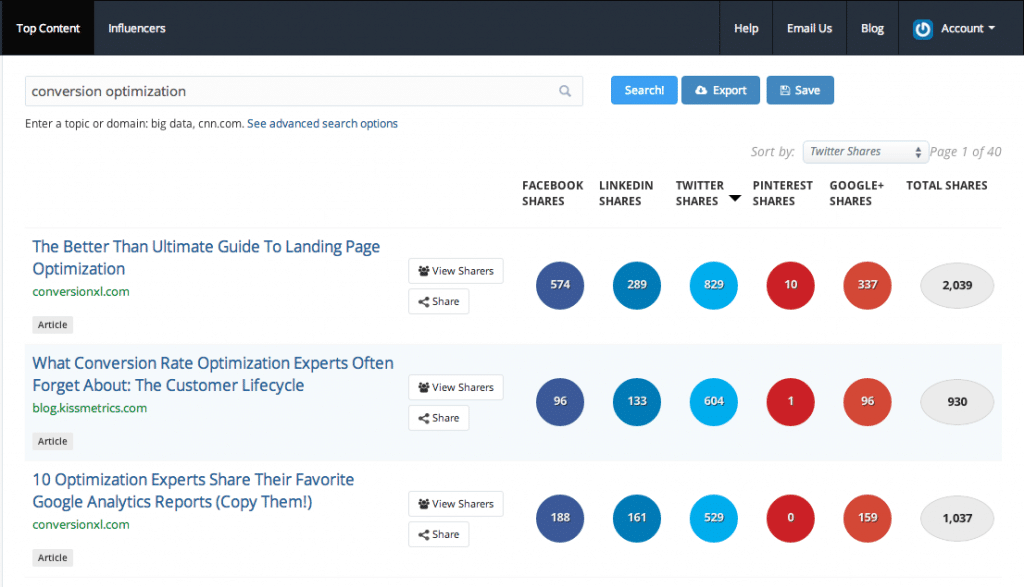This screenshot has width=1024, height=587.
Task: Click the 10 Pinterest shares circle
Action: pos(790,285)
